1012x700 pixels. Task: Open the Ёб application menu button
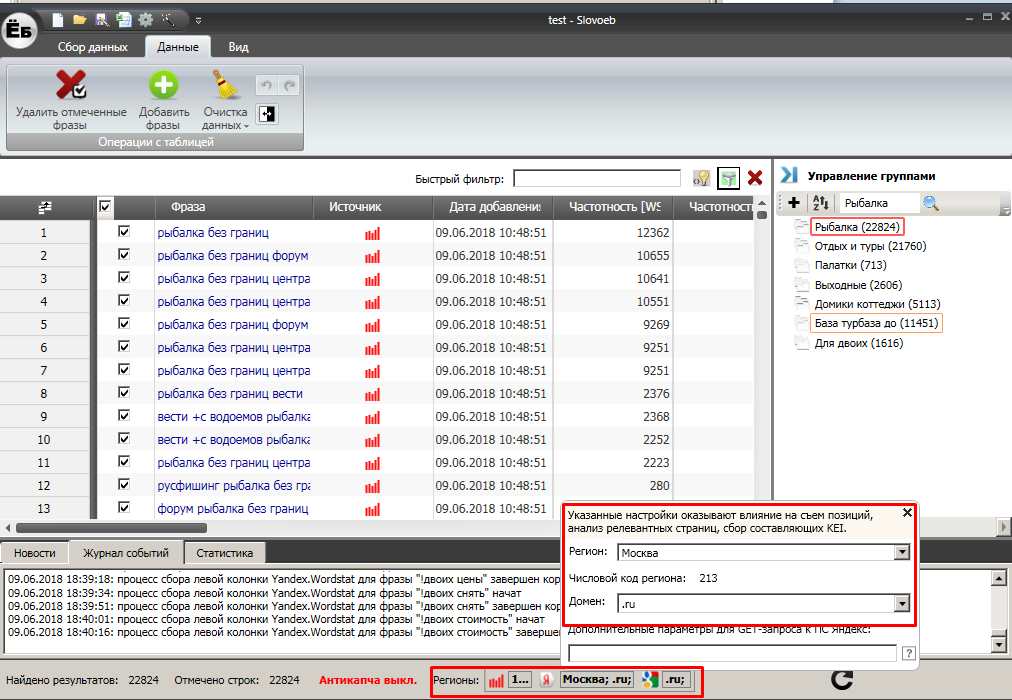(19, 29)
